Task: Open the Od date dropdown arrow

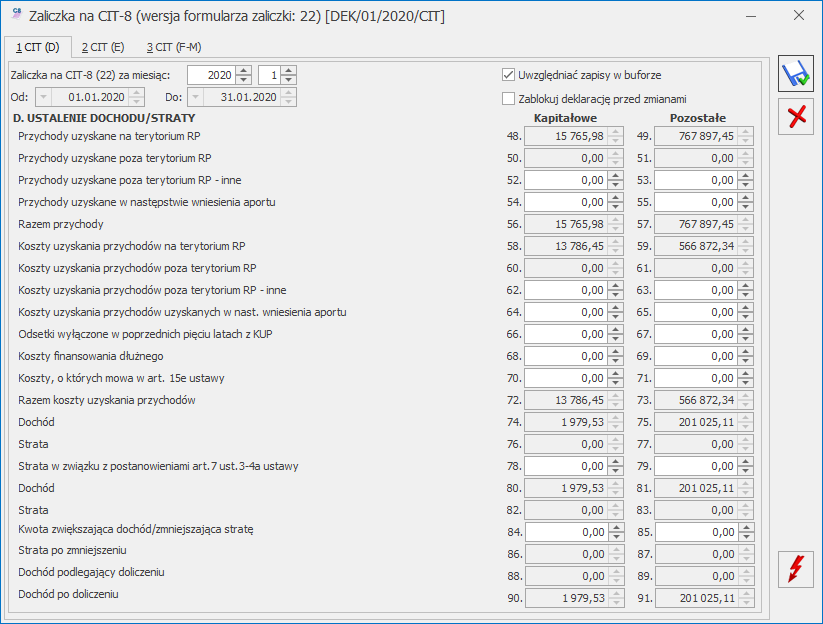Action: tap(43, 97)
